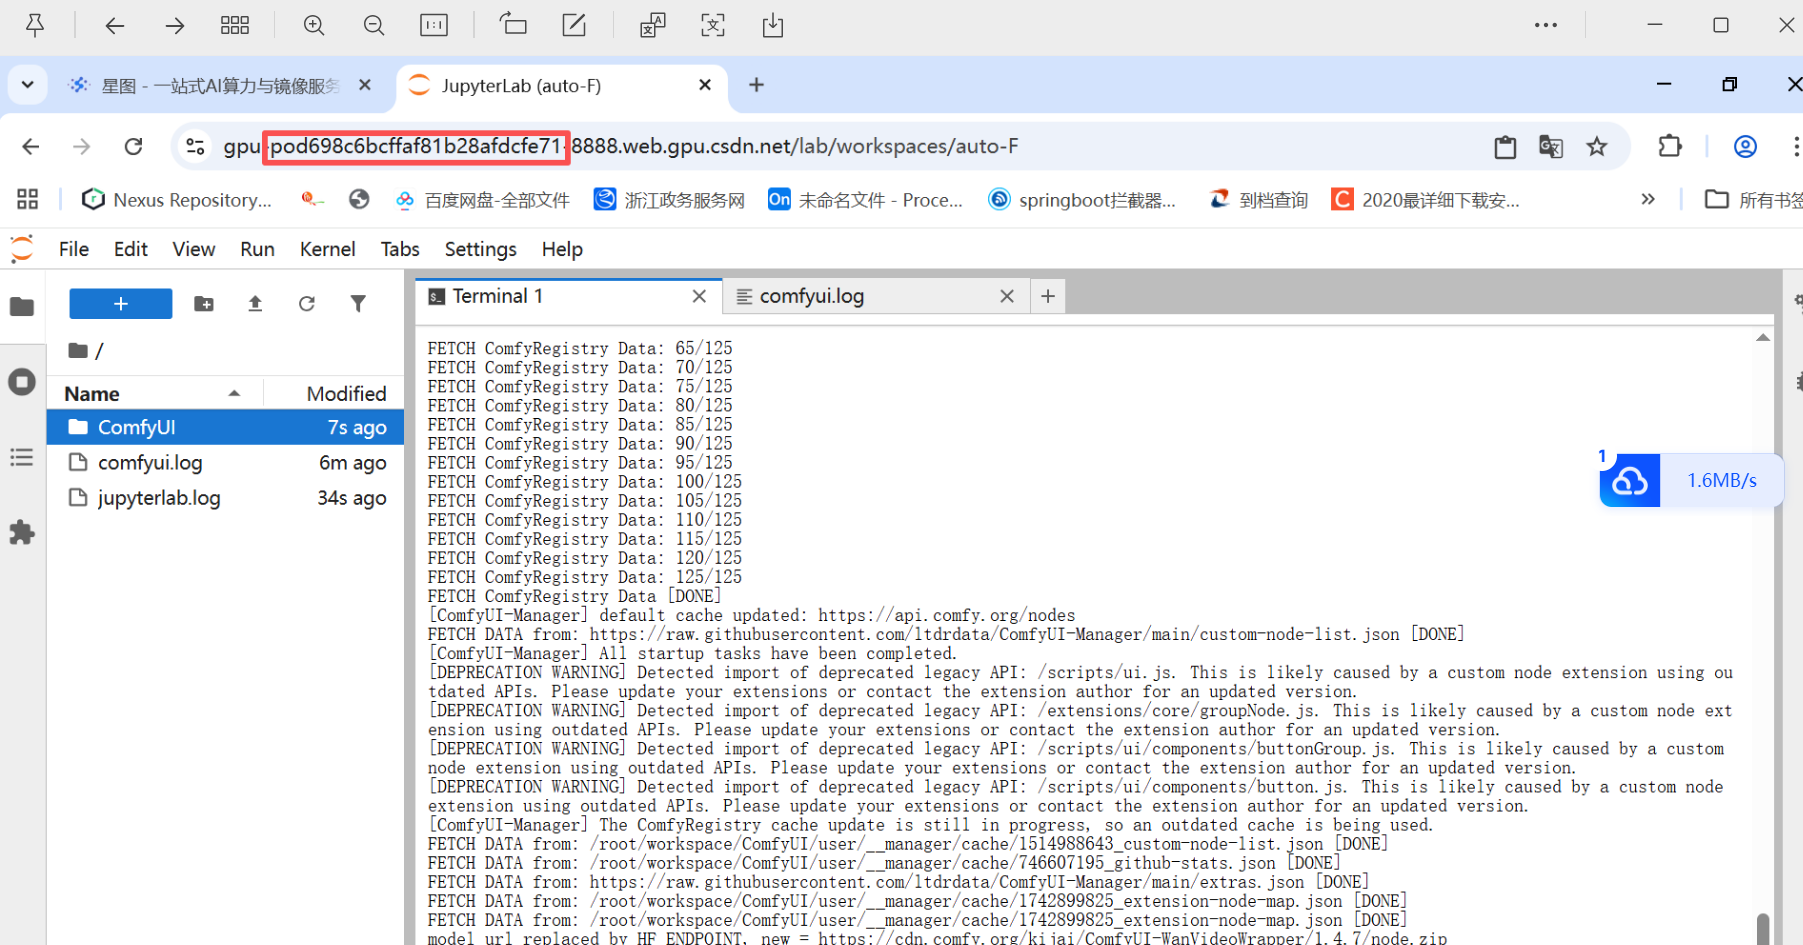Image resolution: width=1803 pixels, height=945 pixels.
Task: Close the 星图 browser tab
Action: click(x=365, y=85)
